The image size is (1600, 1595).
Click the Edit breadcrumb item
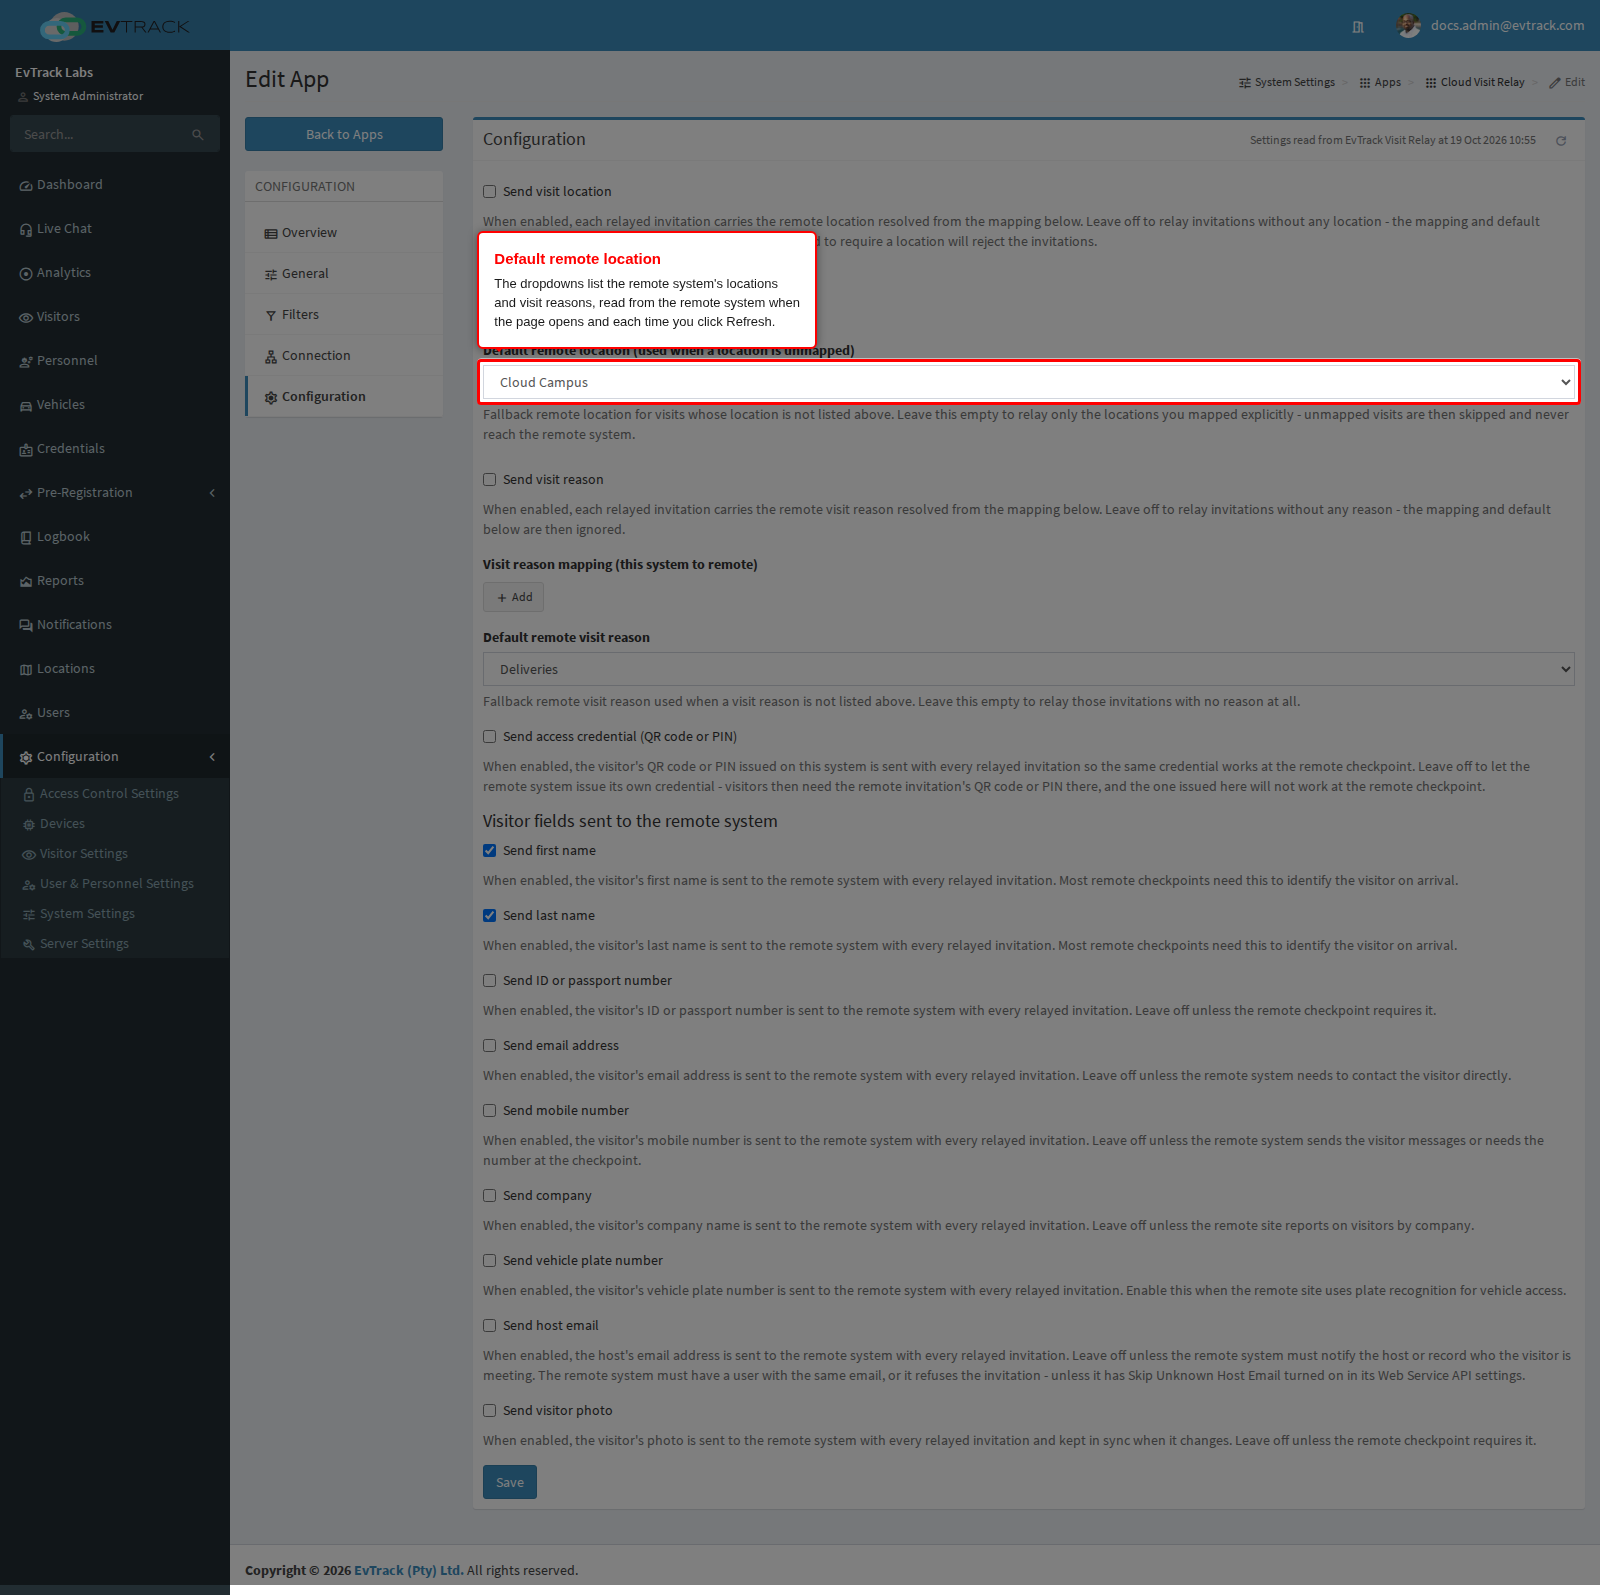tap(1567, 82)
